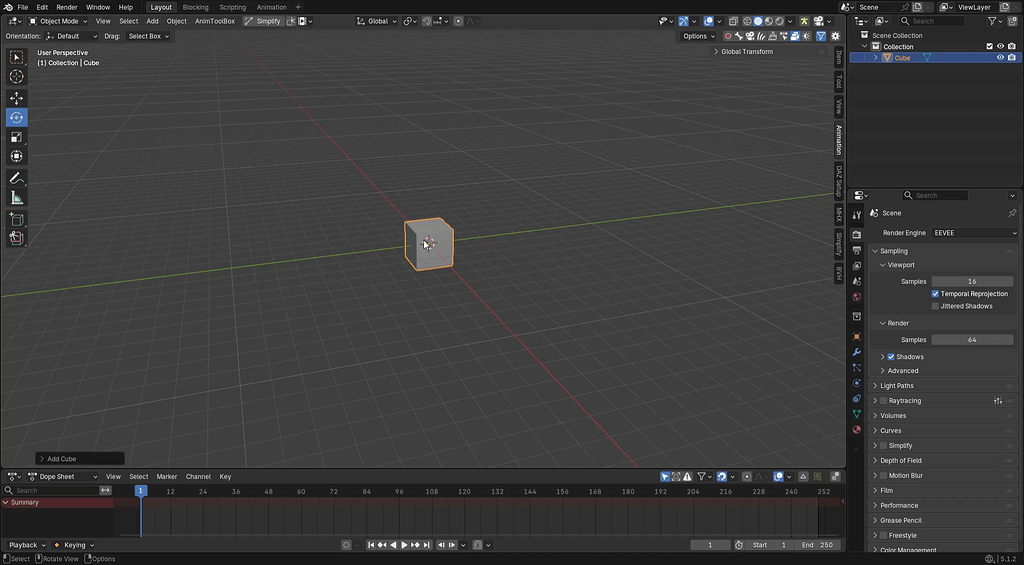
Task: Toggle the Shadows checkbox
Action: [x=891, y=357]
